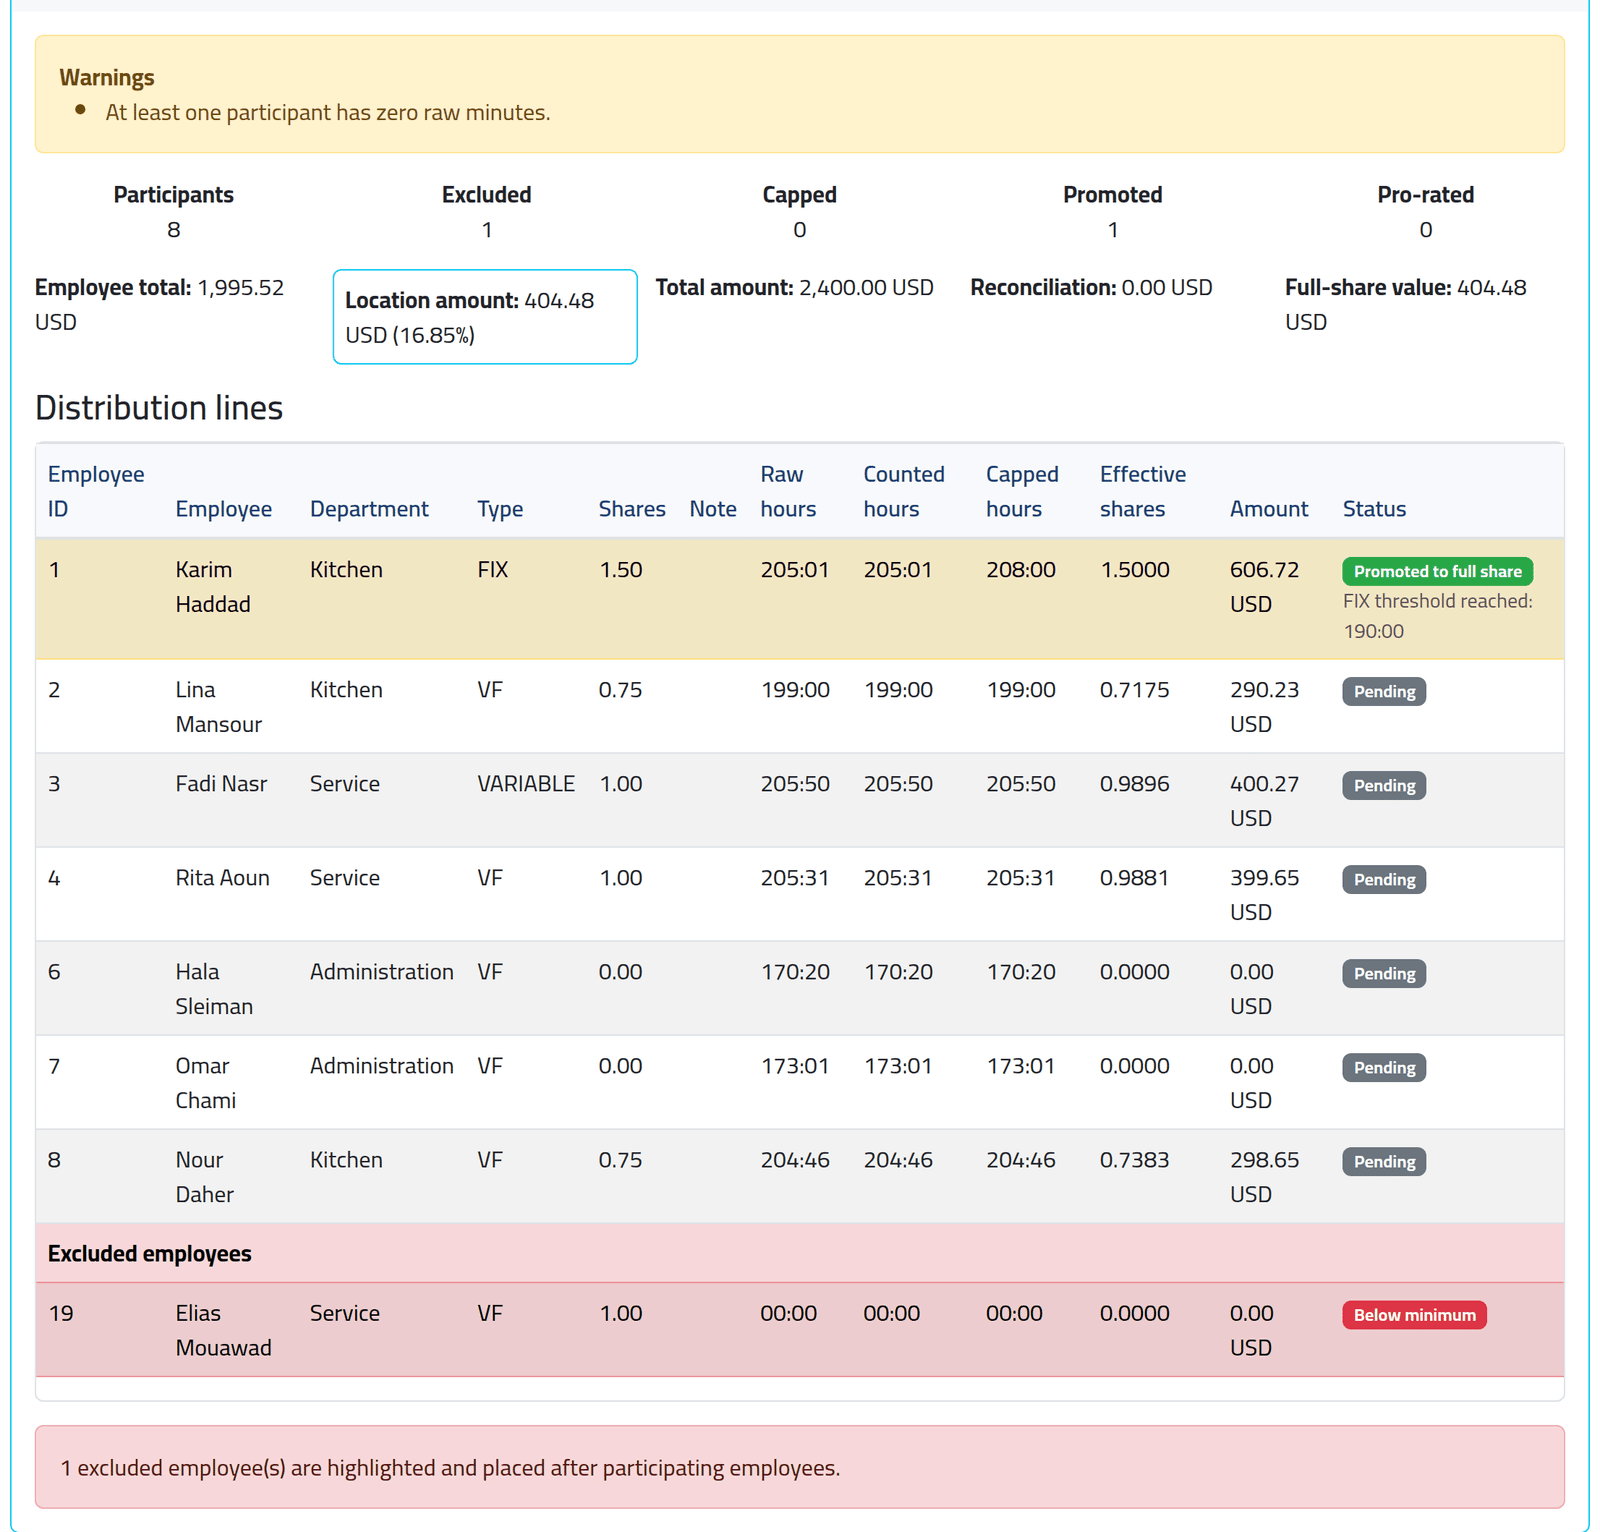Click the 'Amount' column header
This screenshot has height=1532, width=1600.
1268,509
